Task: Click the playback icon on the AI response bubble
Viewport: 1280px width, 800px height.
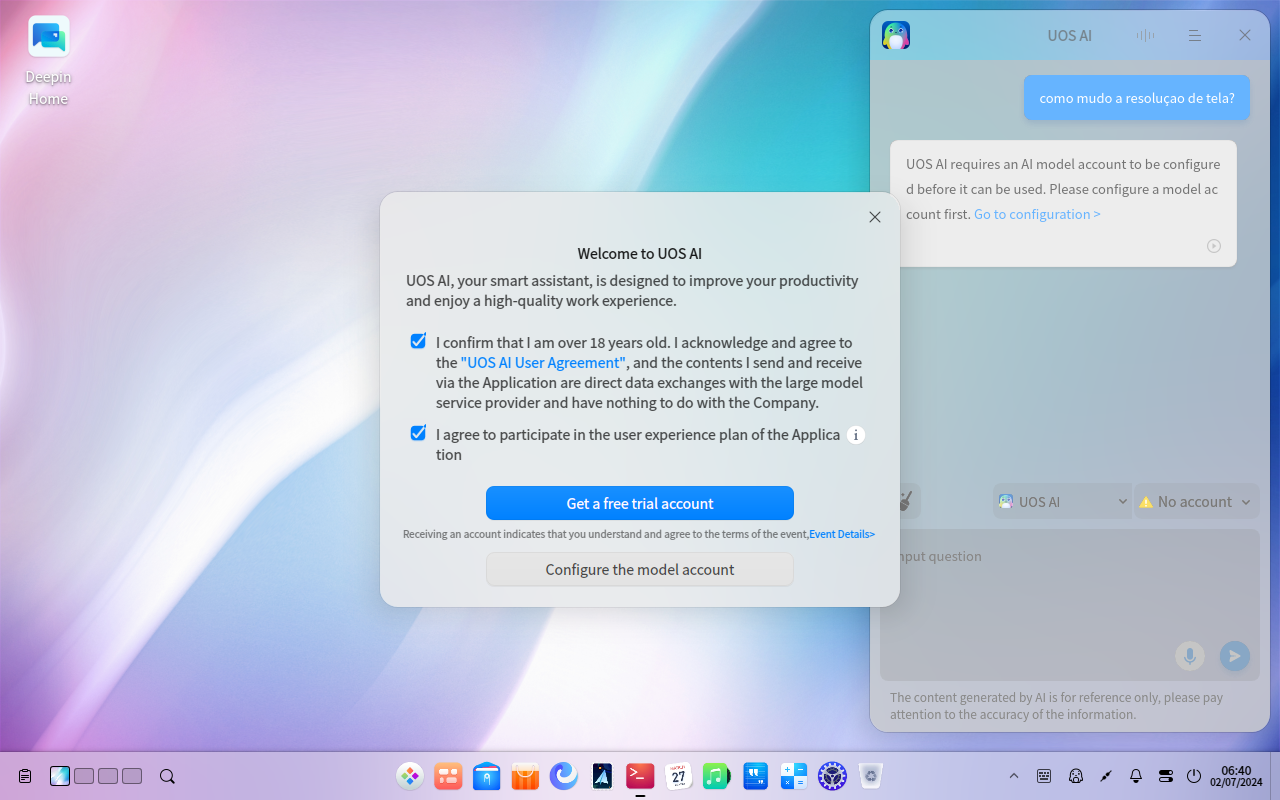Action: pyautogui.click(x=1213, y=245)
